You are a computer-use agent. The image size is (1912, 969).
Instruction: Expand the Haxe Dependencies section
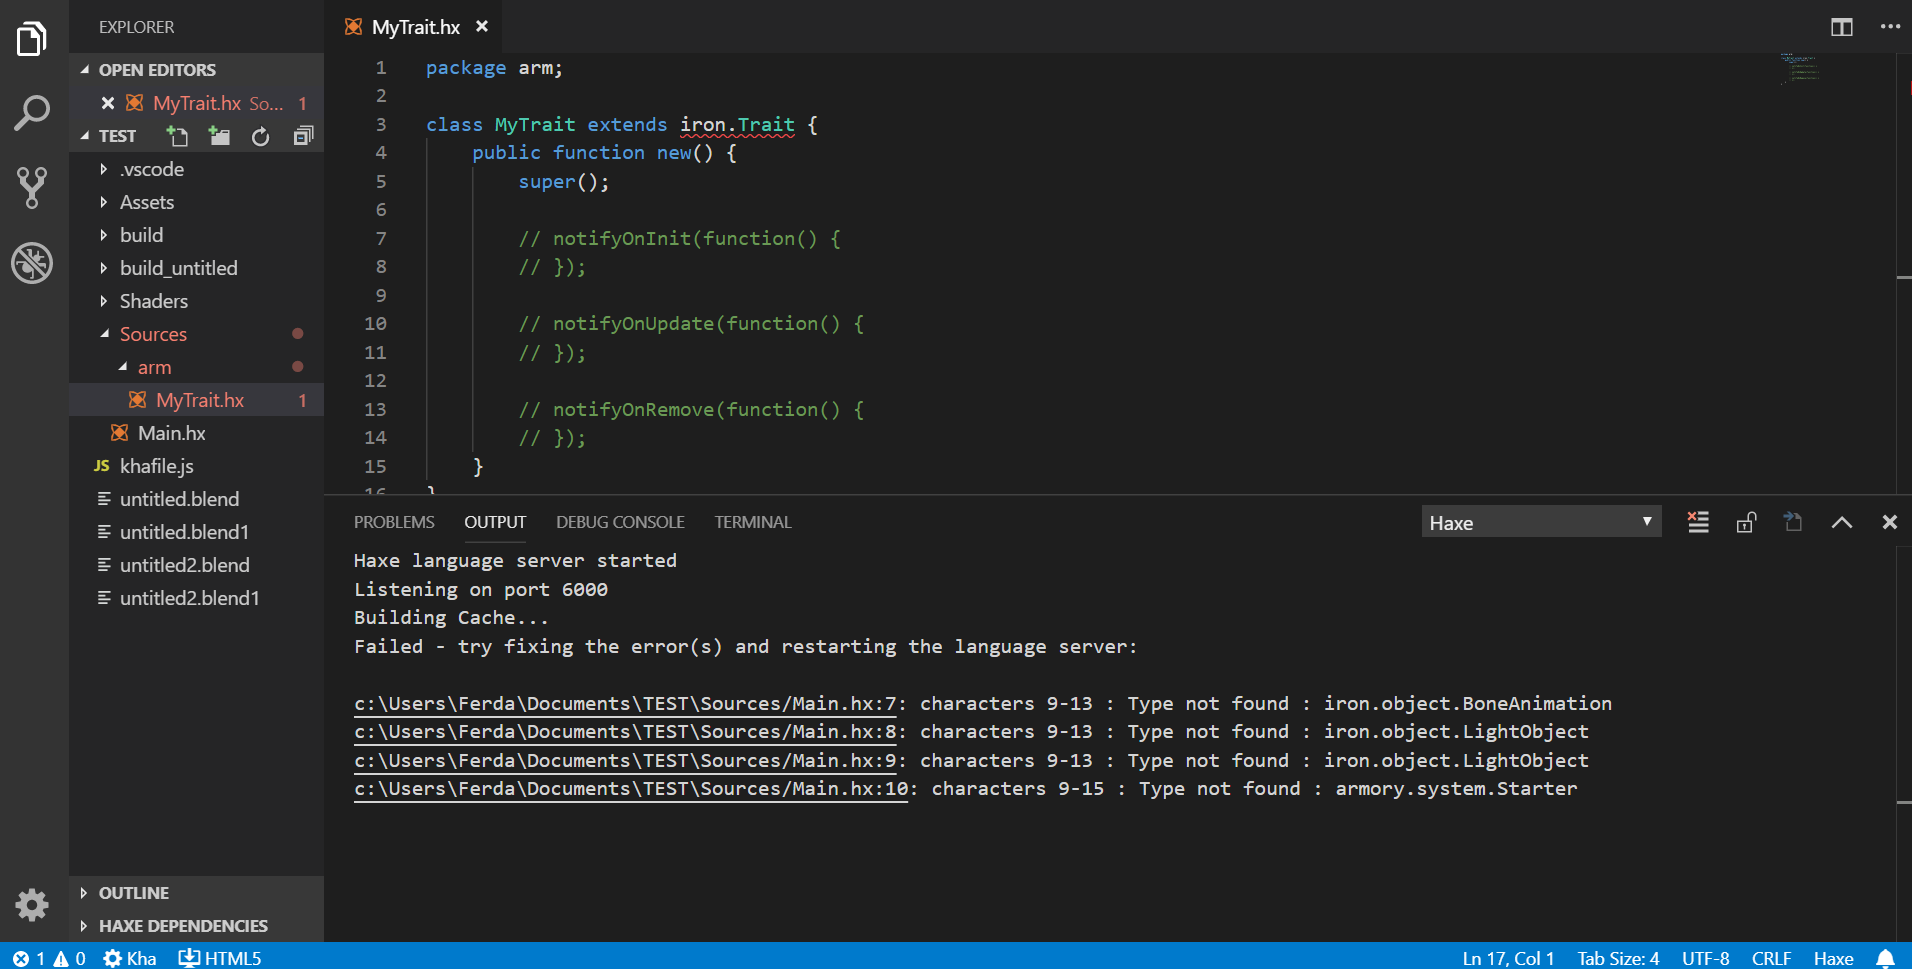click(x=196, y=926)
